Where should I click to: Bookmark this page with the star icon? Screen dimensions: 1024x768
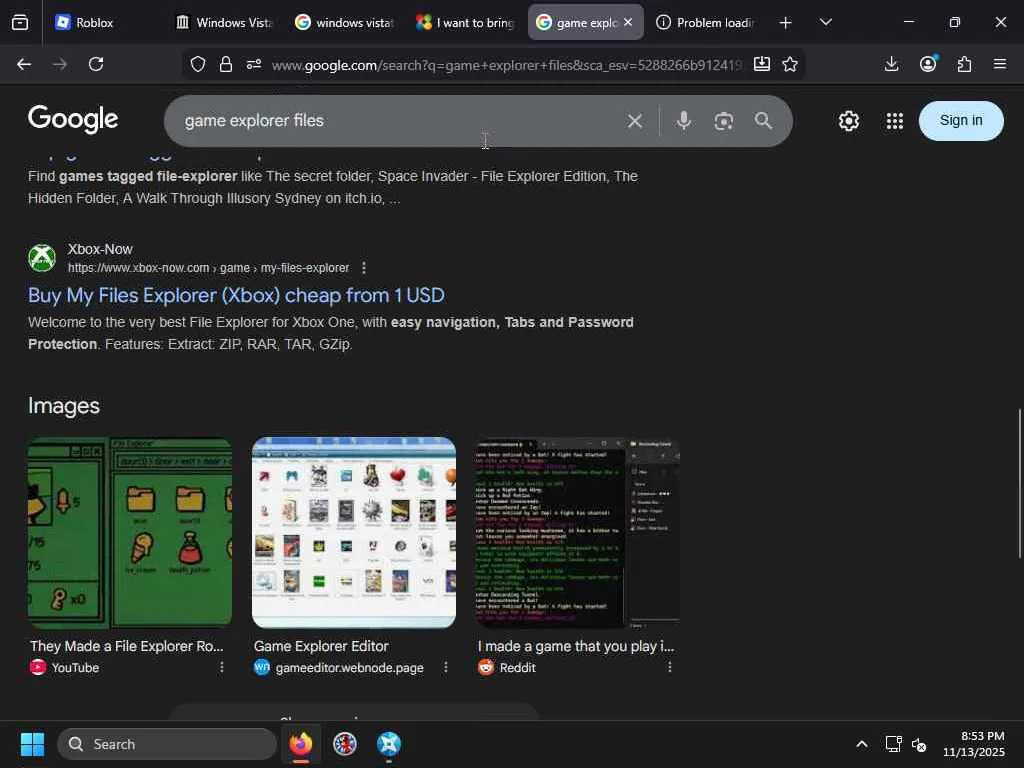coord(790,64)
